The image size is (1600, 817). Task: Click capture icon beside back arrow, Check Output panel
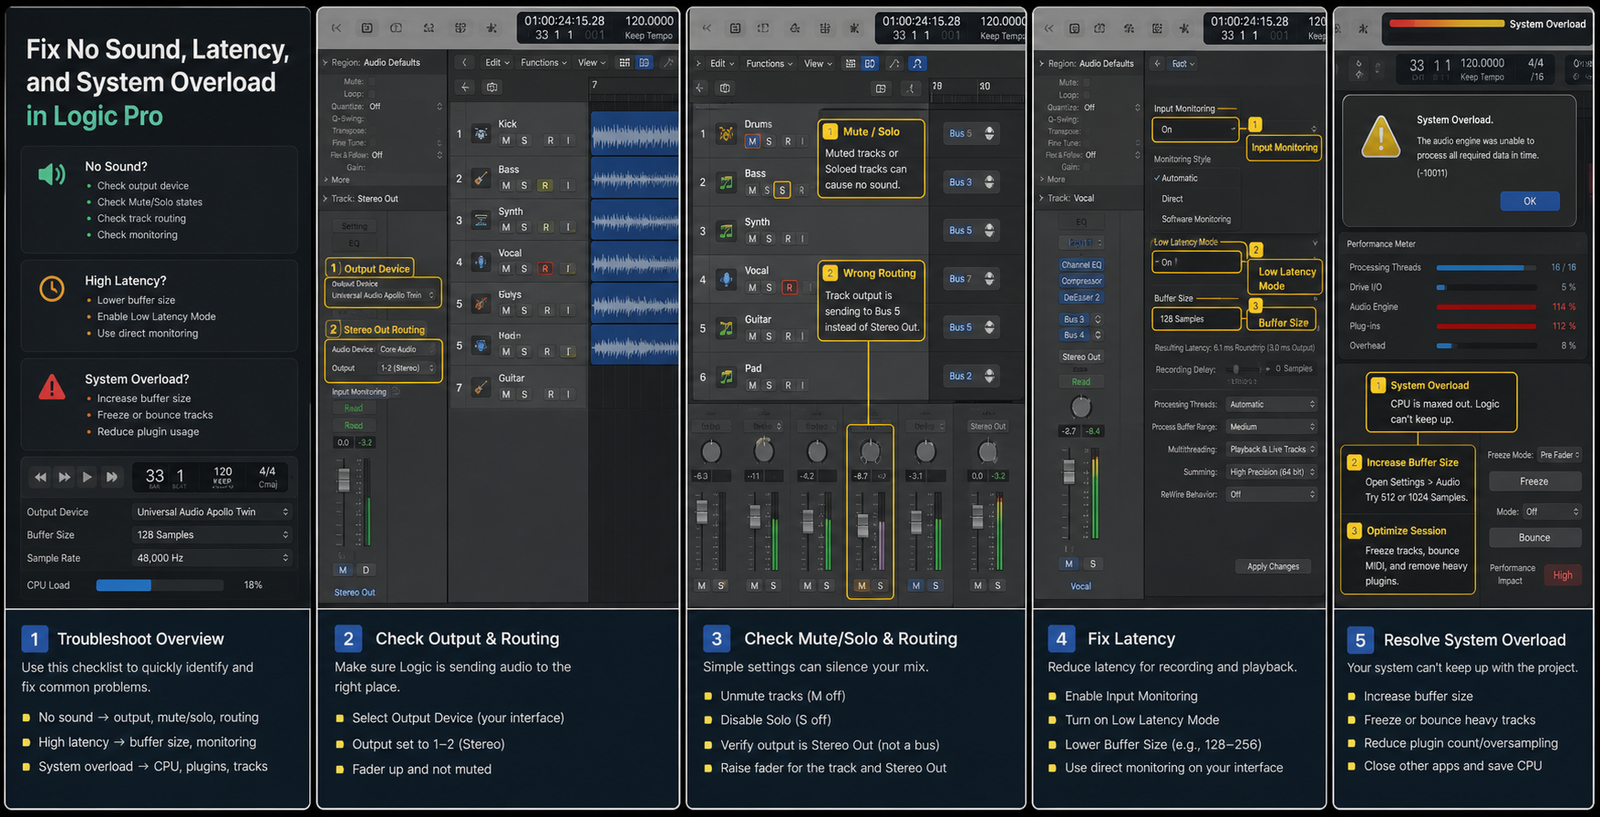(x=492, y=87)
